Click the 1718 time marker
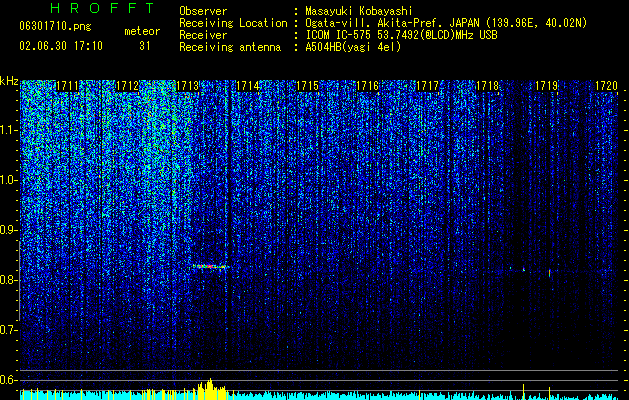629x400 pixels. click(487, 86)
